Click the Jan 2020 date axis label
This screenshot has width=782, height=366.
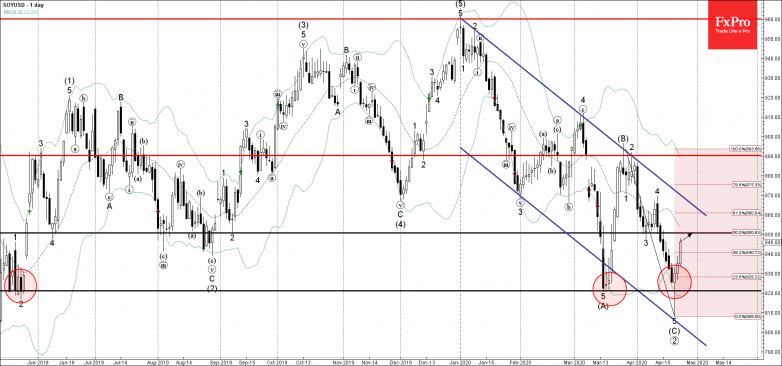(459, 362)
